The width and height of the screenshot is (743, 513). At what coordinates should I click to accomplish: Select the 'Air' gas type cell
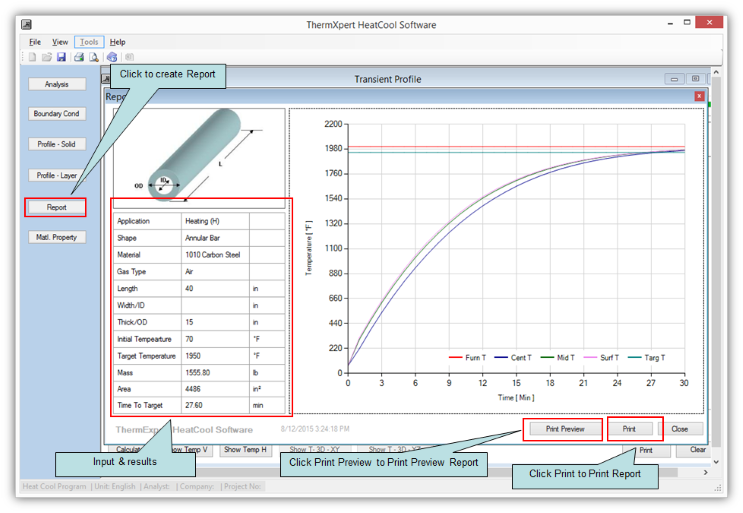215,271
